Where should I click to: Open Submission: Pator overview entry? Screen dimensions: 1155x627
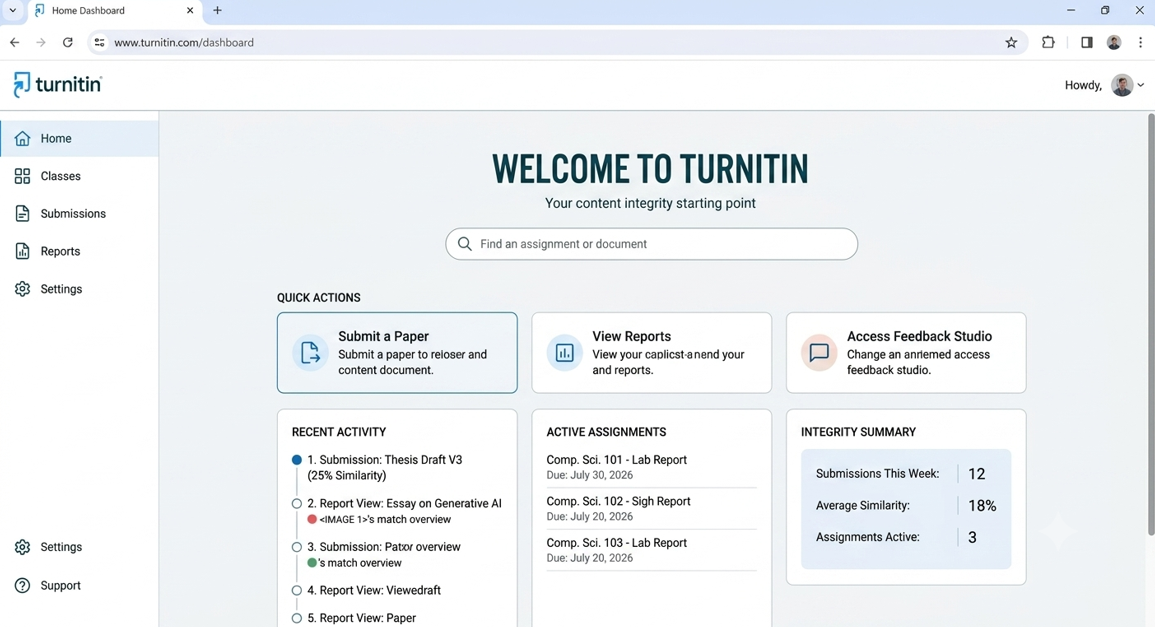pyautogui.click(x=384, y=547)
